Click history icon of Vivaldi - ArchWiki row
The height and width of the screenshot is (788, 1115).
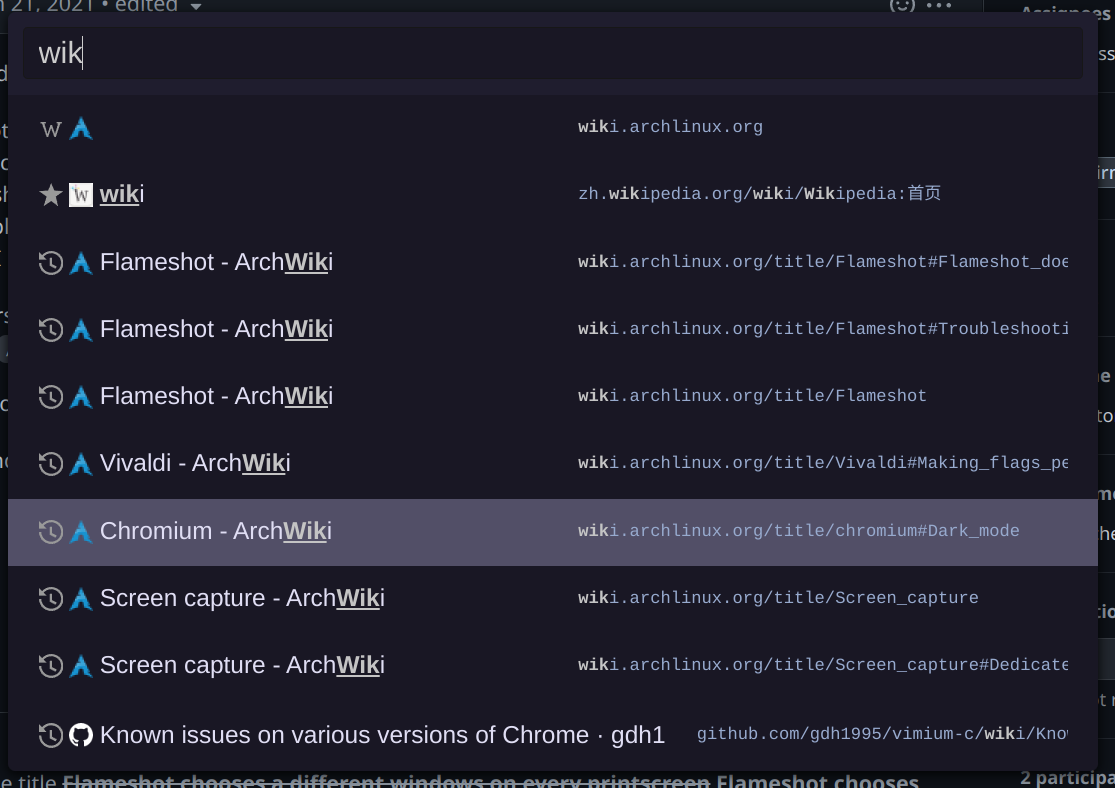pyautogui.click(x=50, y=464)
